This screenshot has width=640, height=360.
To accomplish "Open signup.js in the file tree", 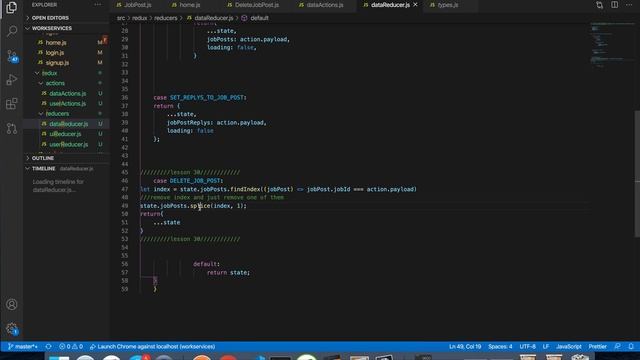I will 57,63.
